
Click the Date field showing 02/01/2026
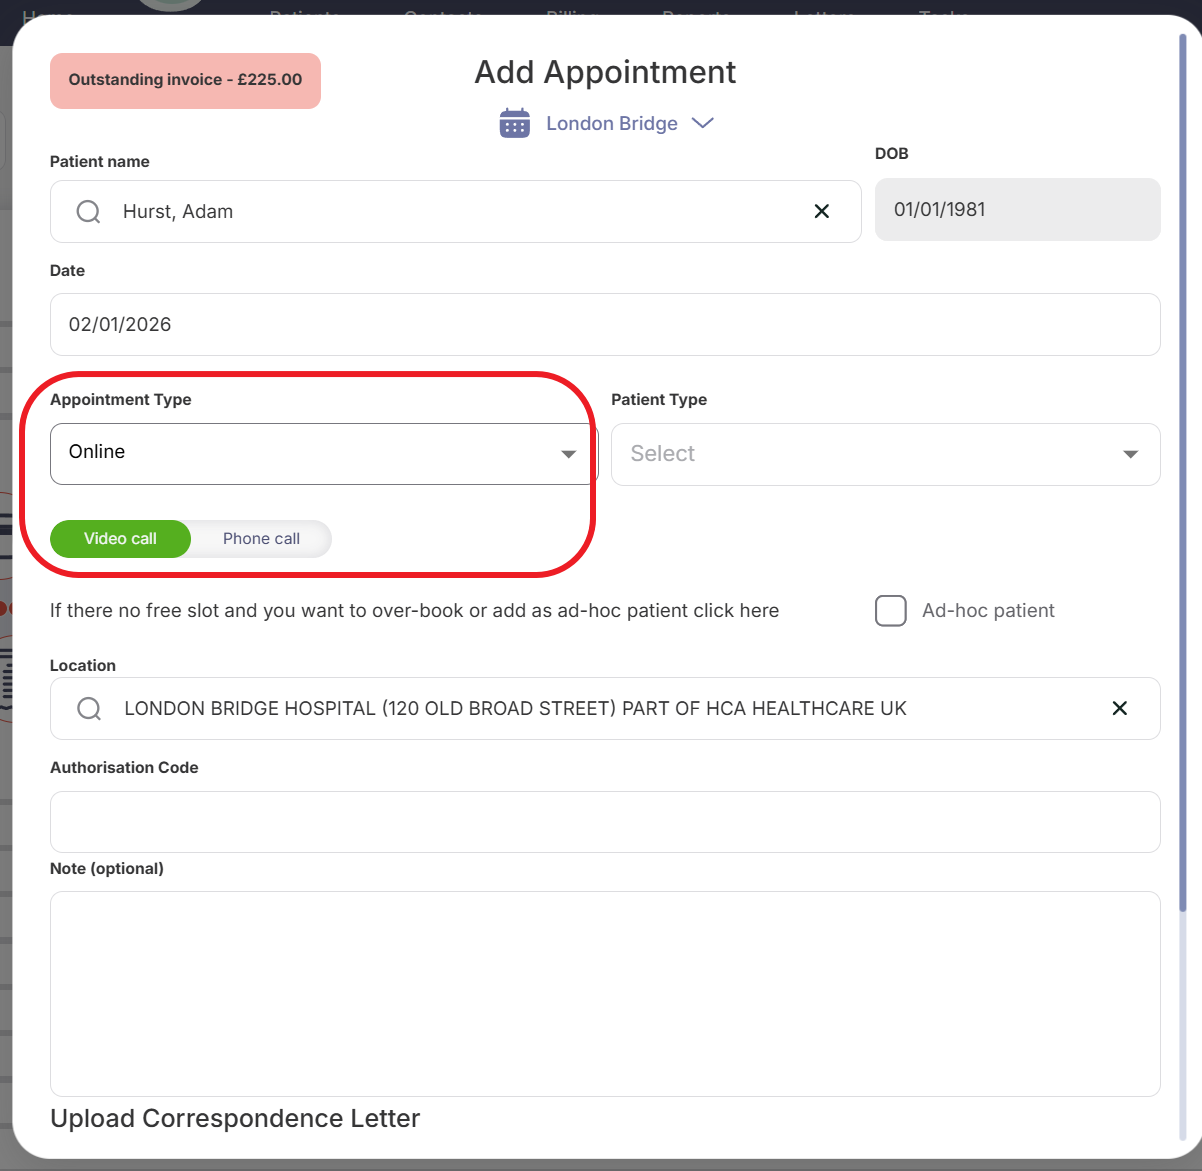(x=604, y=324)
